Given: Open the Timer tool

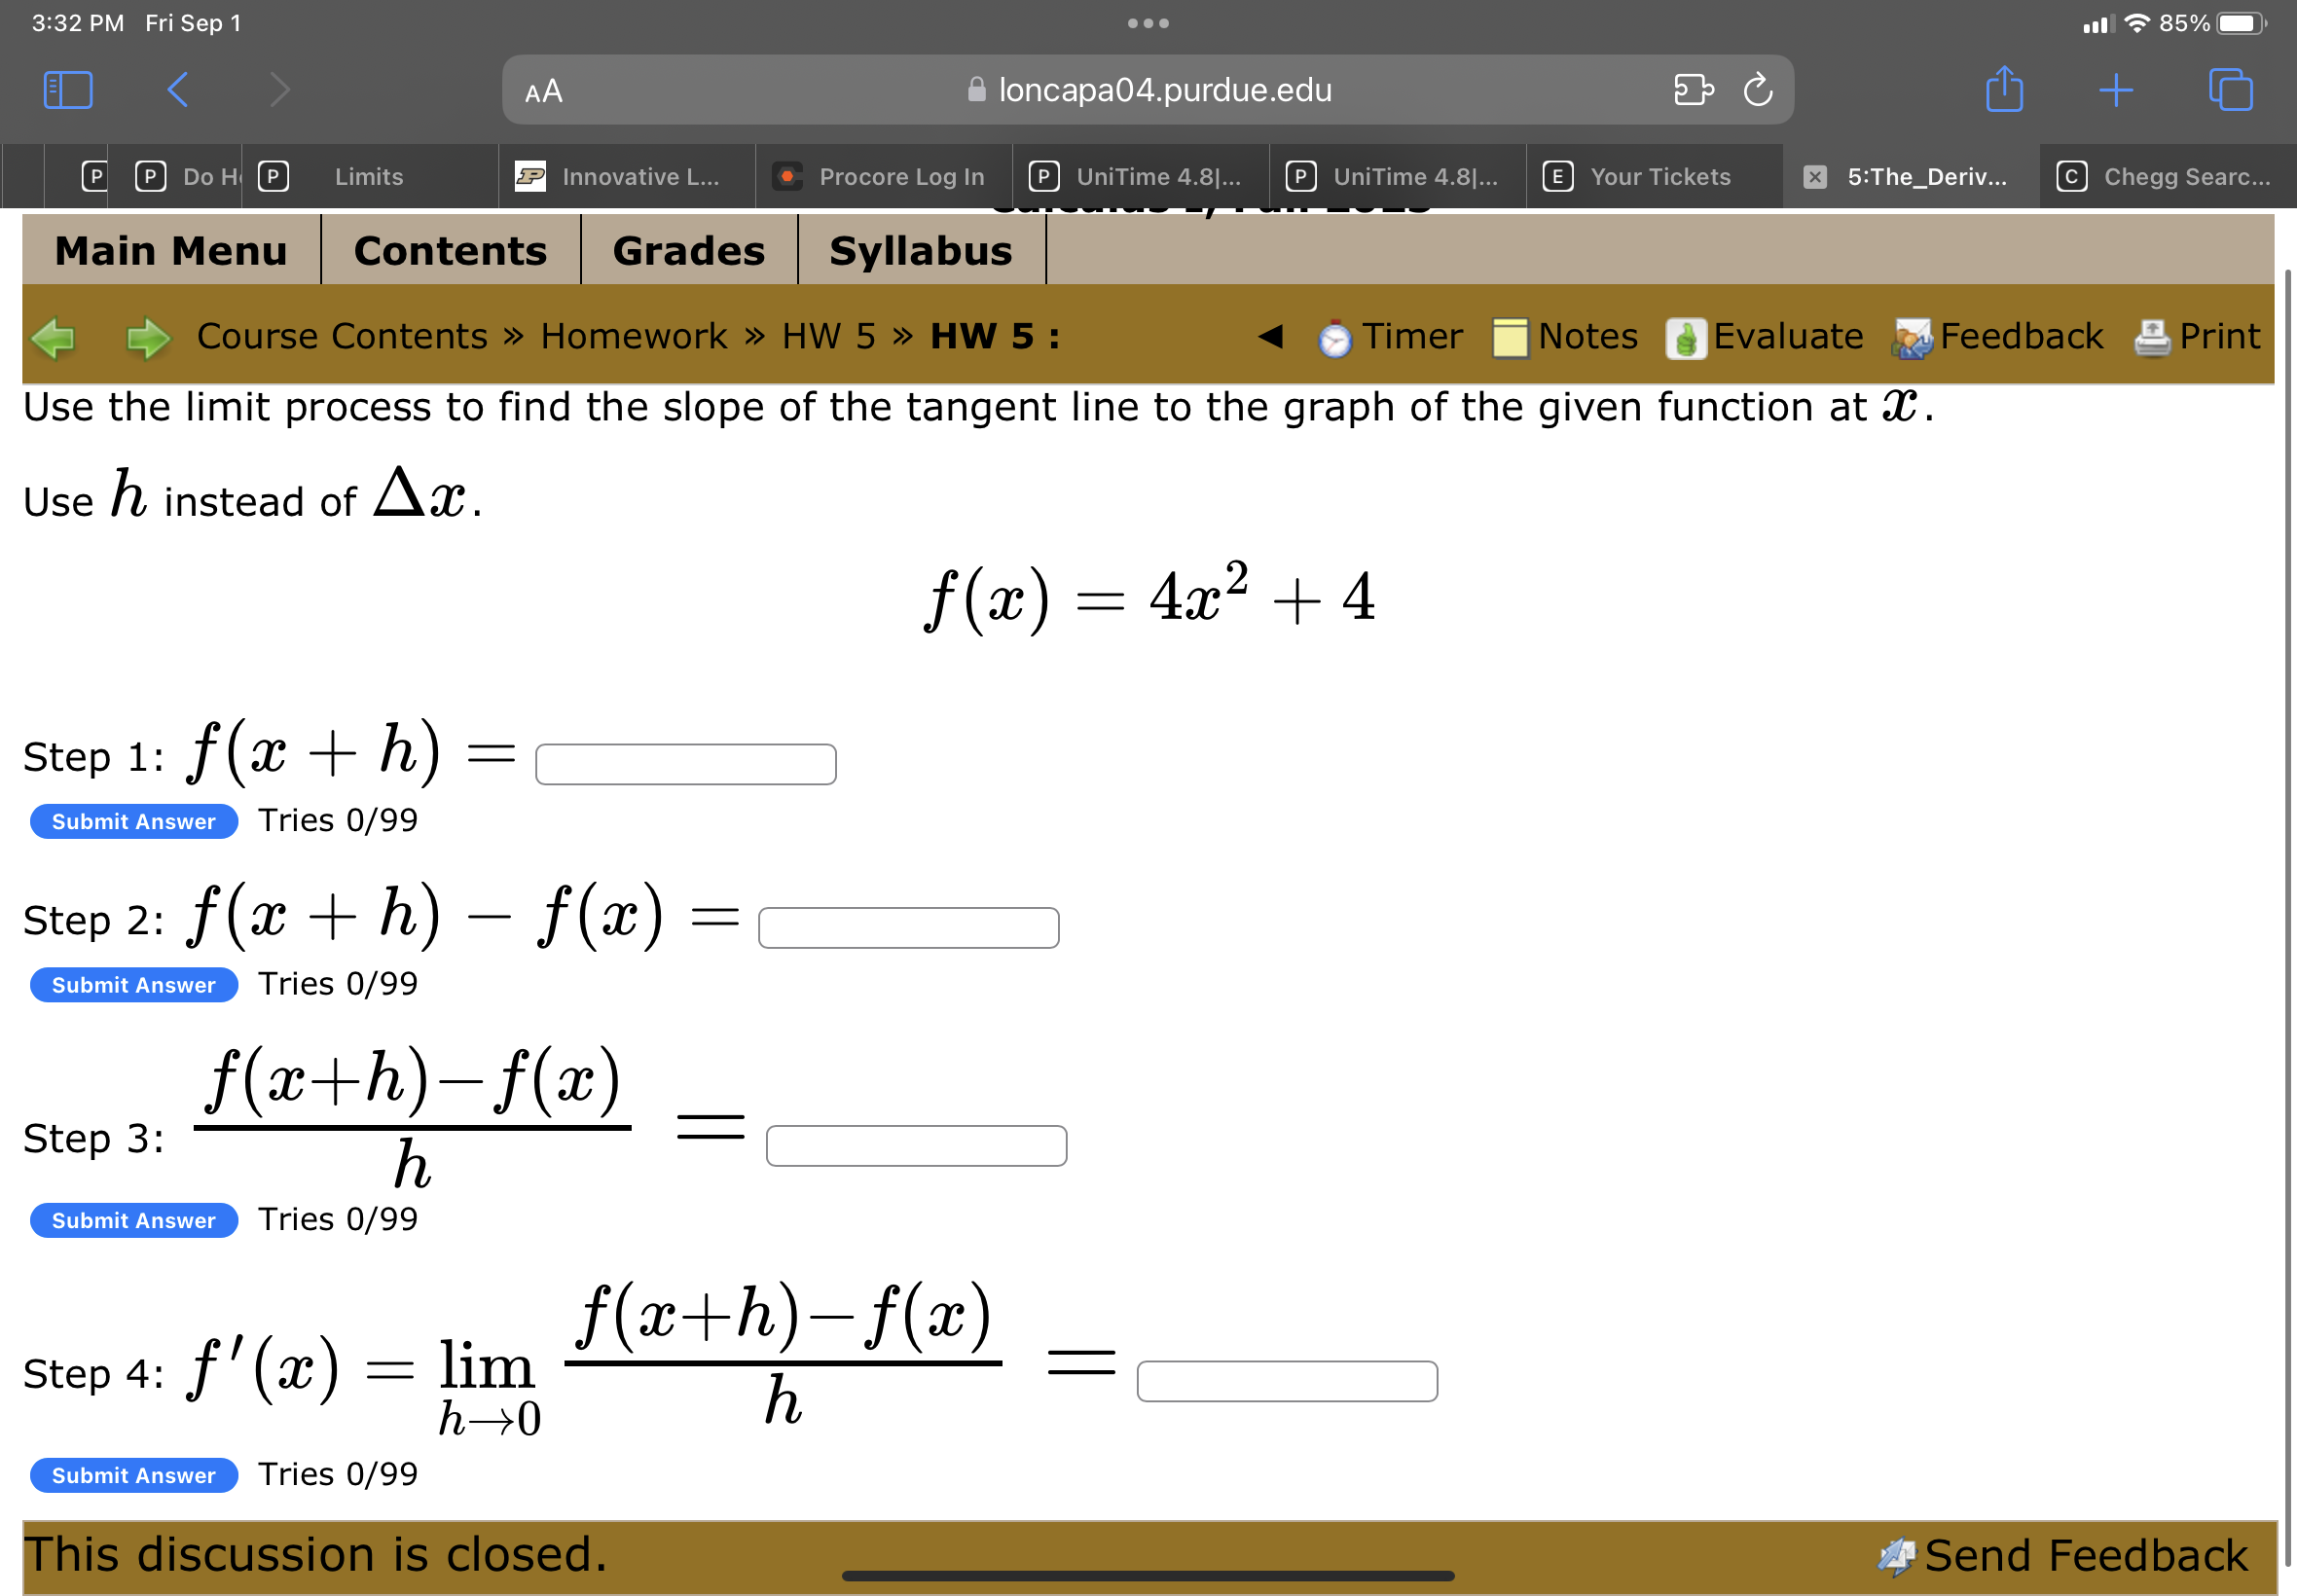Looking at the screenshot, I should coord(1394,337).
